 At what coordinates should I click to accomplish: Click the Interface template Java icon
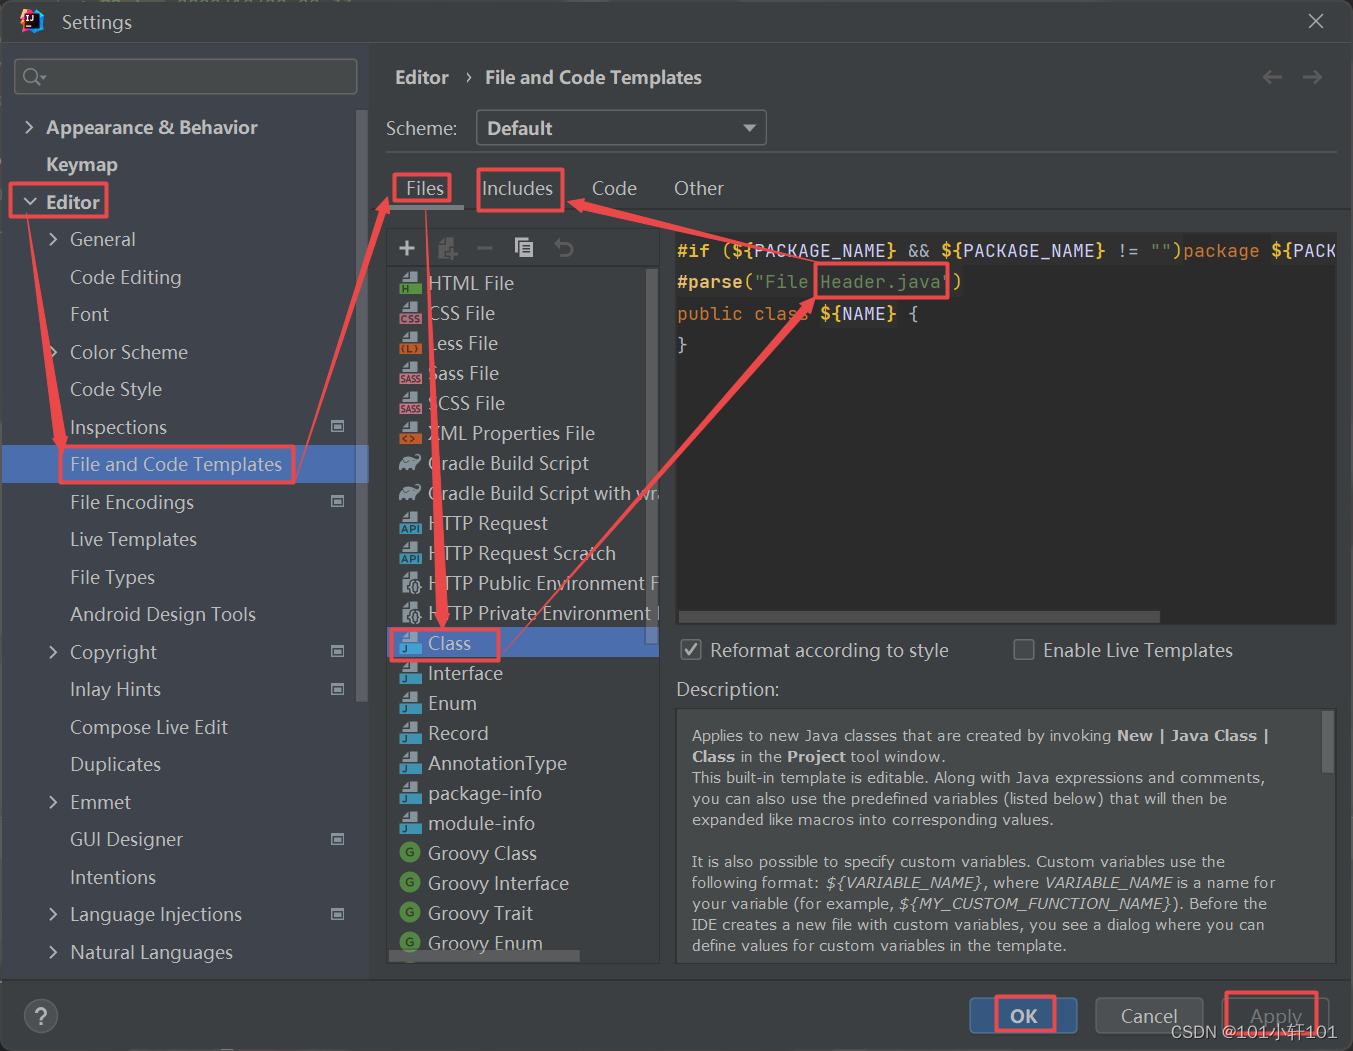tap(410, 673)
